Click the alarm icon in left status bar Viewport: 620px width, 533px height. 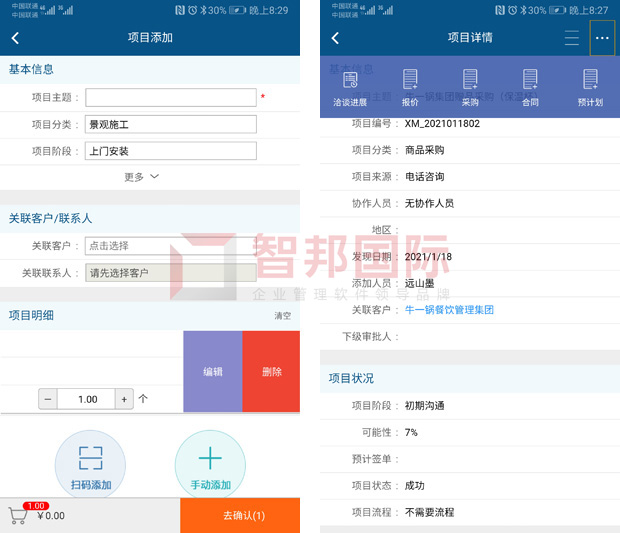coord(193,10)
